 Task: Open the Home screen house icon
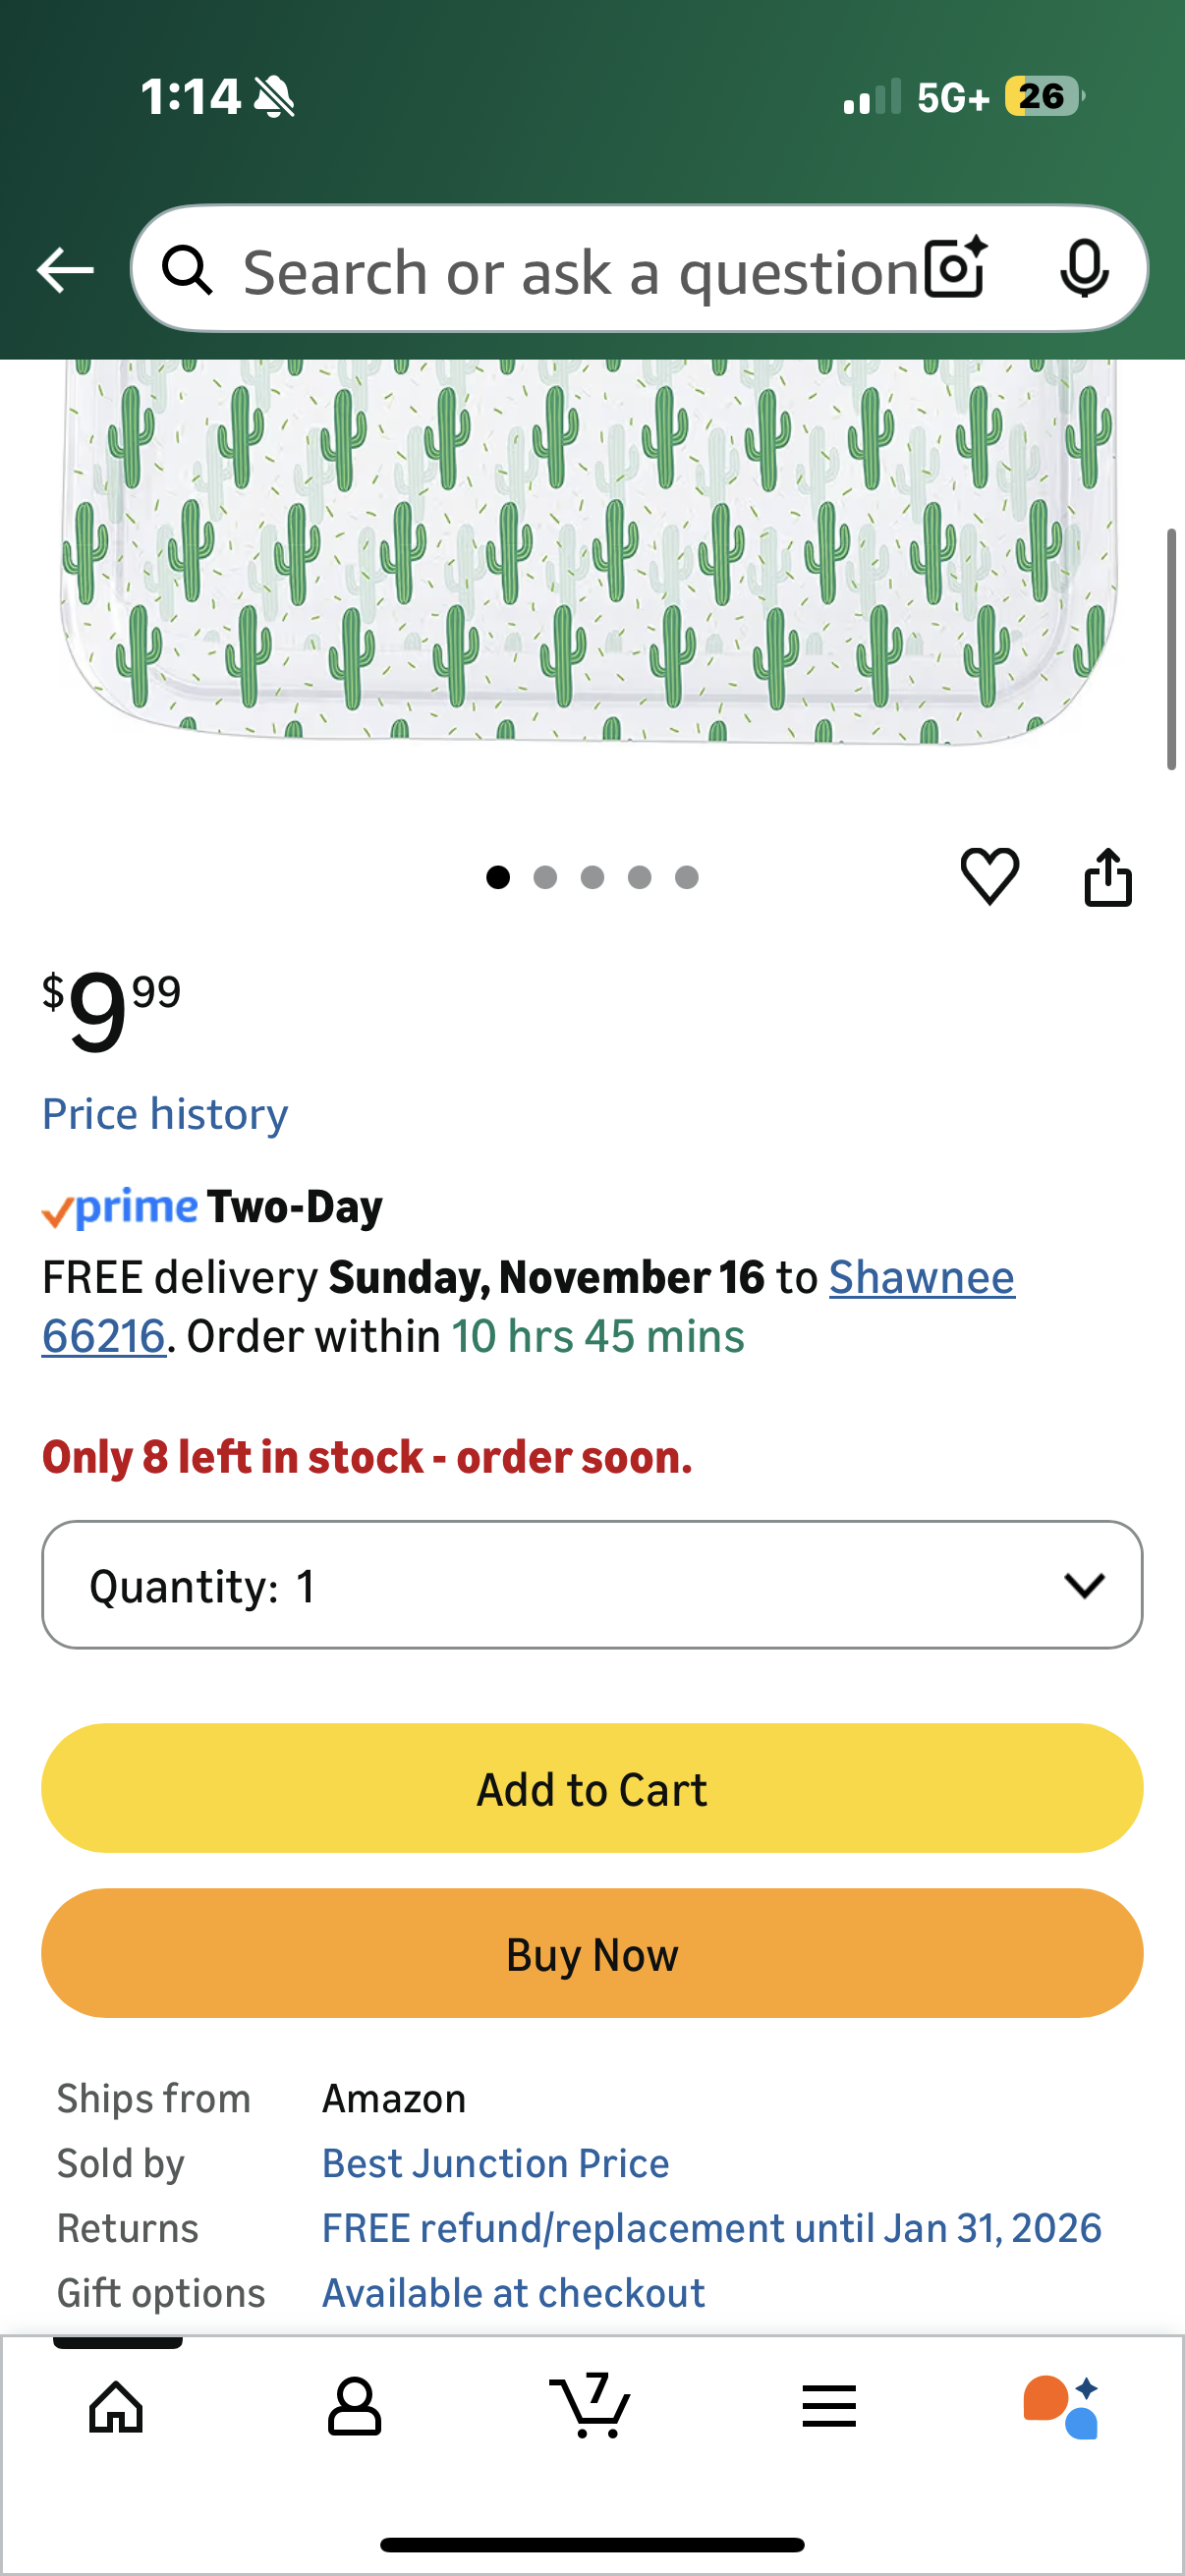(114, 2407)
